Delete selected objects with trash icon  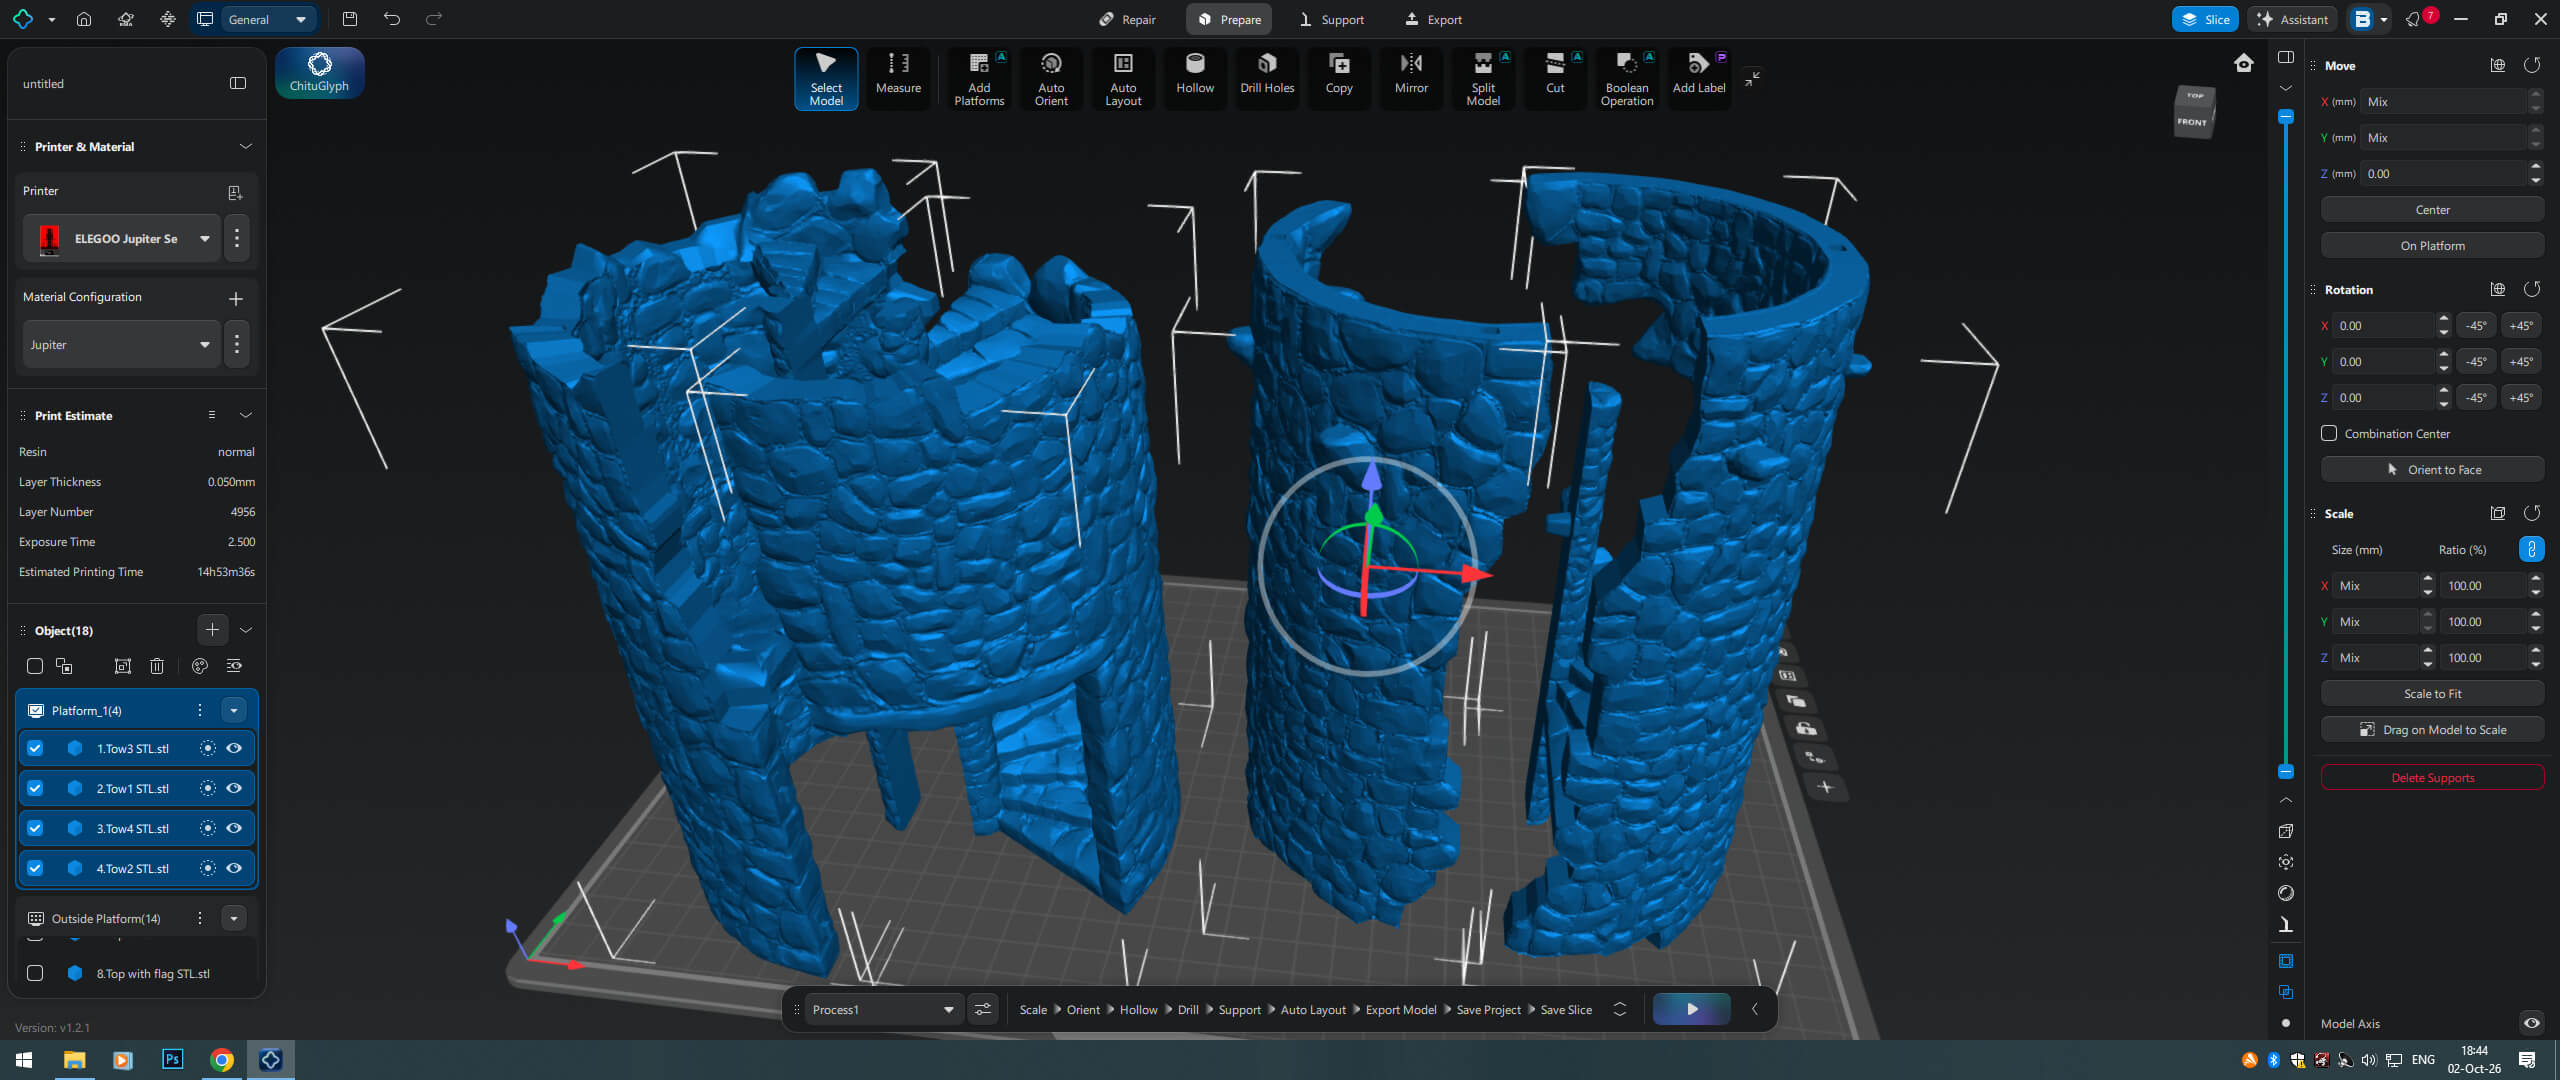click(x=157, y=666)
